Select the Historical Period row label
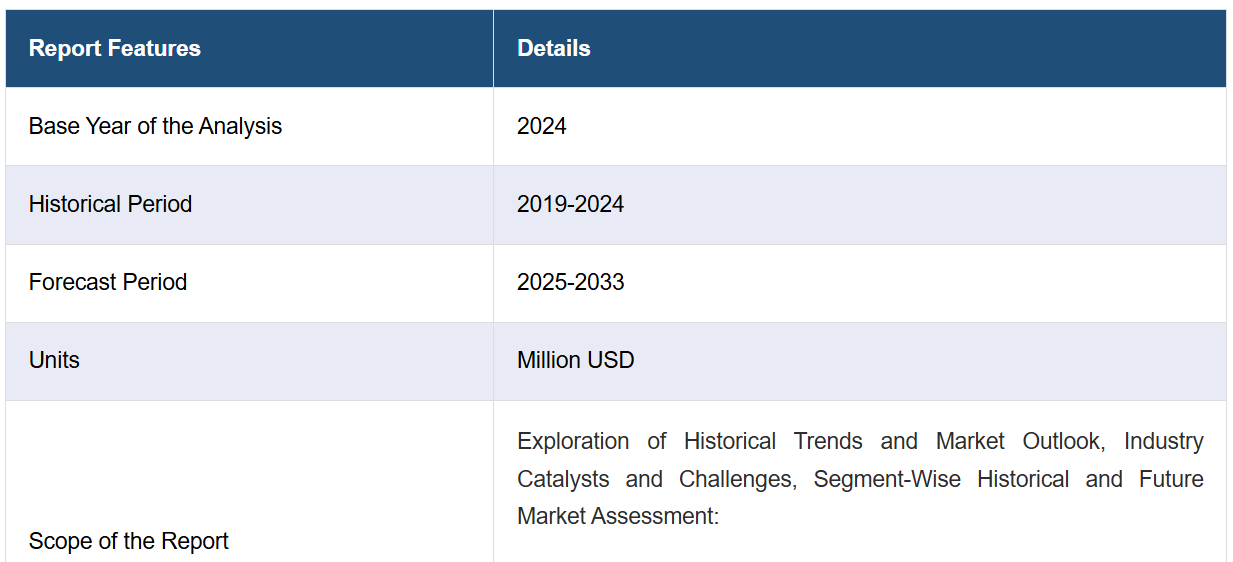 point(110,204)
